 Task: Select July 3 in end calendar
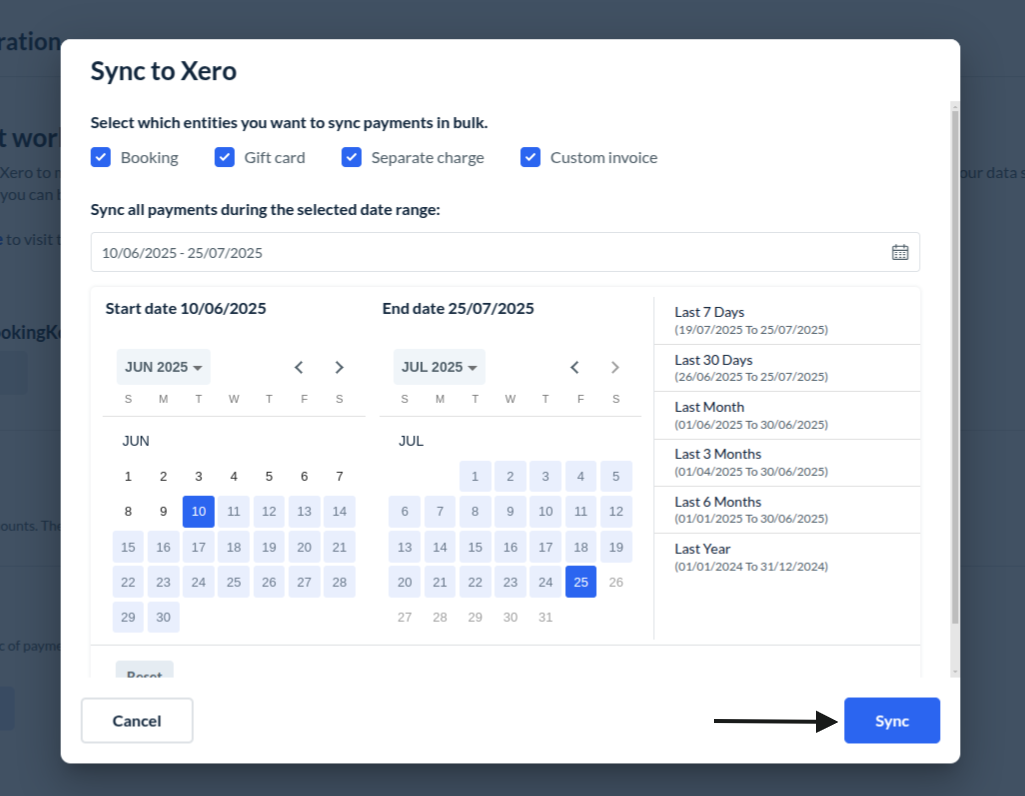(545, 476)
